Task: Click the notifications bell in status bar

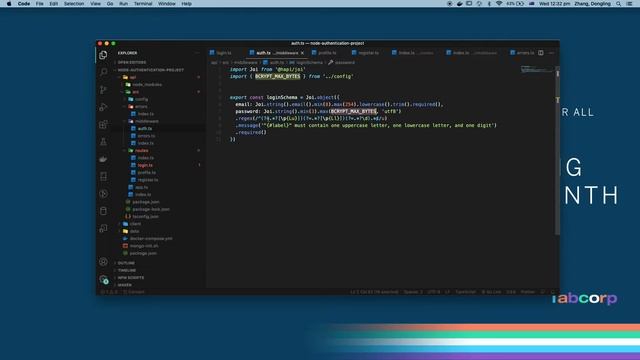Action: [553, 292]
